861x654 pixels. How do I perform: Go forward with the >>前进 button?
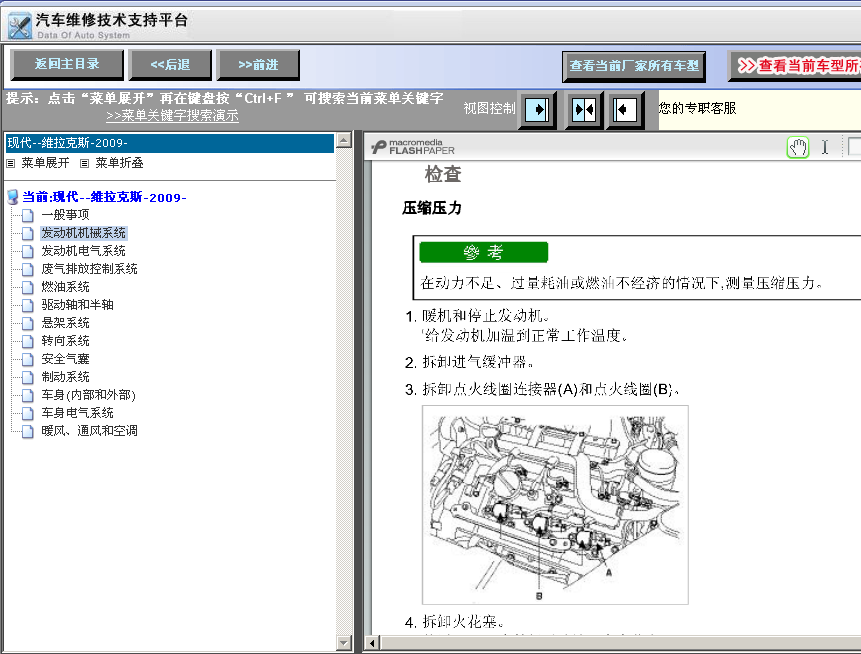click(x=258, y=65)
